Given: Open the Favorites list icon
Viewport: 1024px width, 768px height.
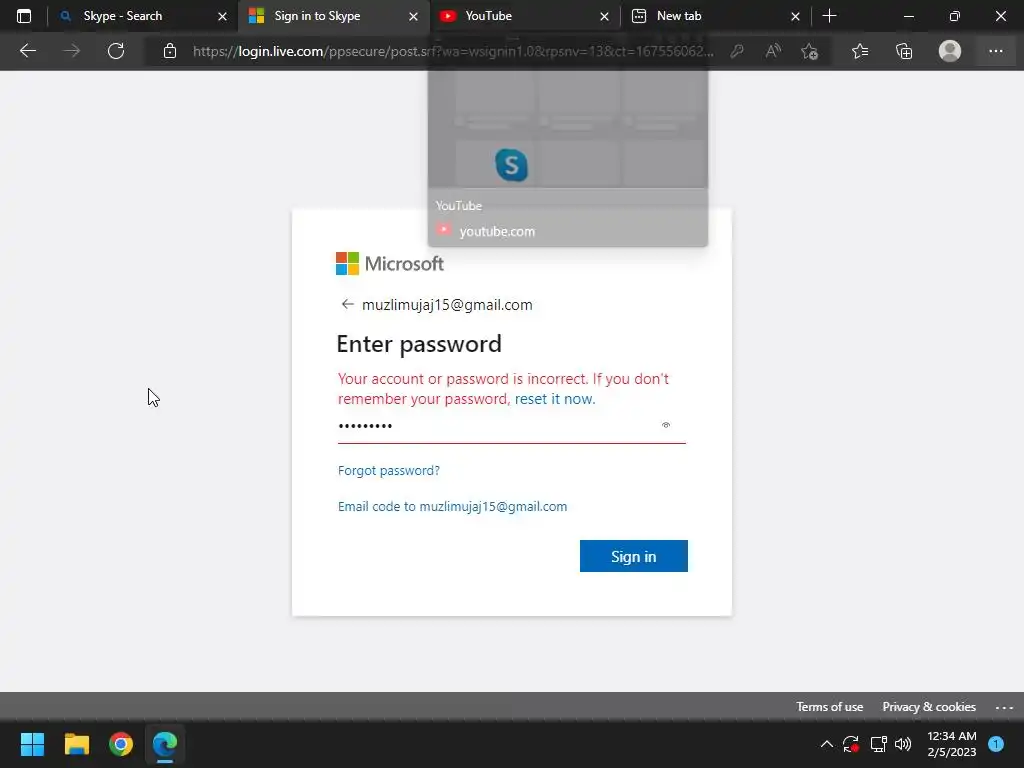Looking at the screenshot, I should 860,51.
